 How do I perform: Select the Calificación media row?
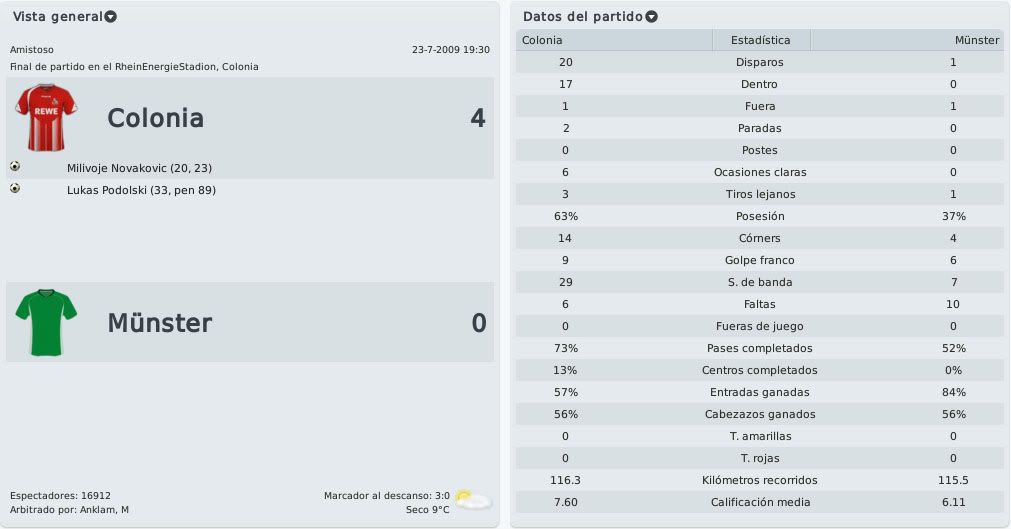pyautogui.click(x=760, y=502)
